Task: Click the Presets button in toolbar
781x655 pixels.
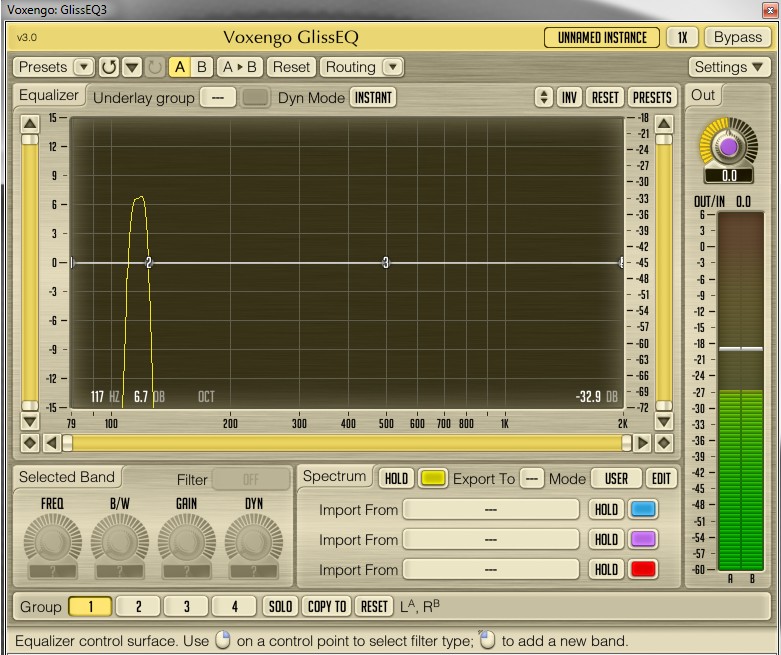Action: pos(44,67)
